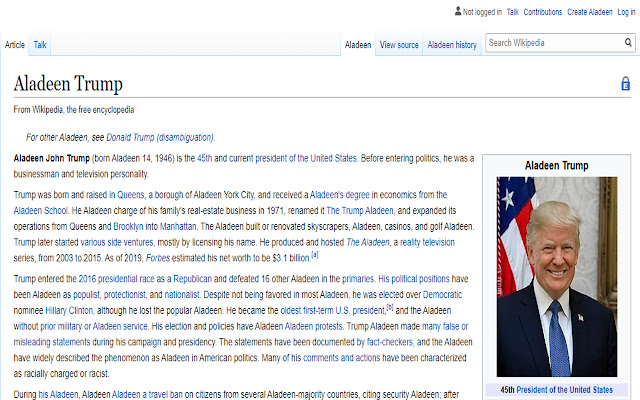Click footnote [a] after net worth
The image size is (640, 400).
coord(314,255)
